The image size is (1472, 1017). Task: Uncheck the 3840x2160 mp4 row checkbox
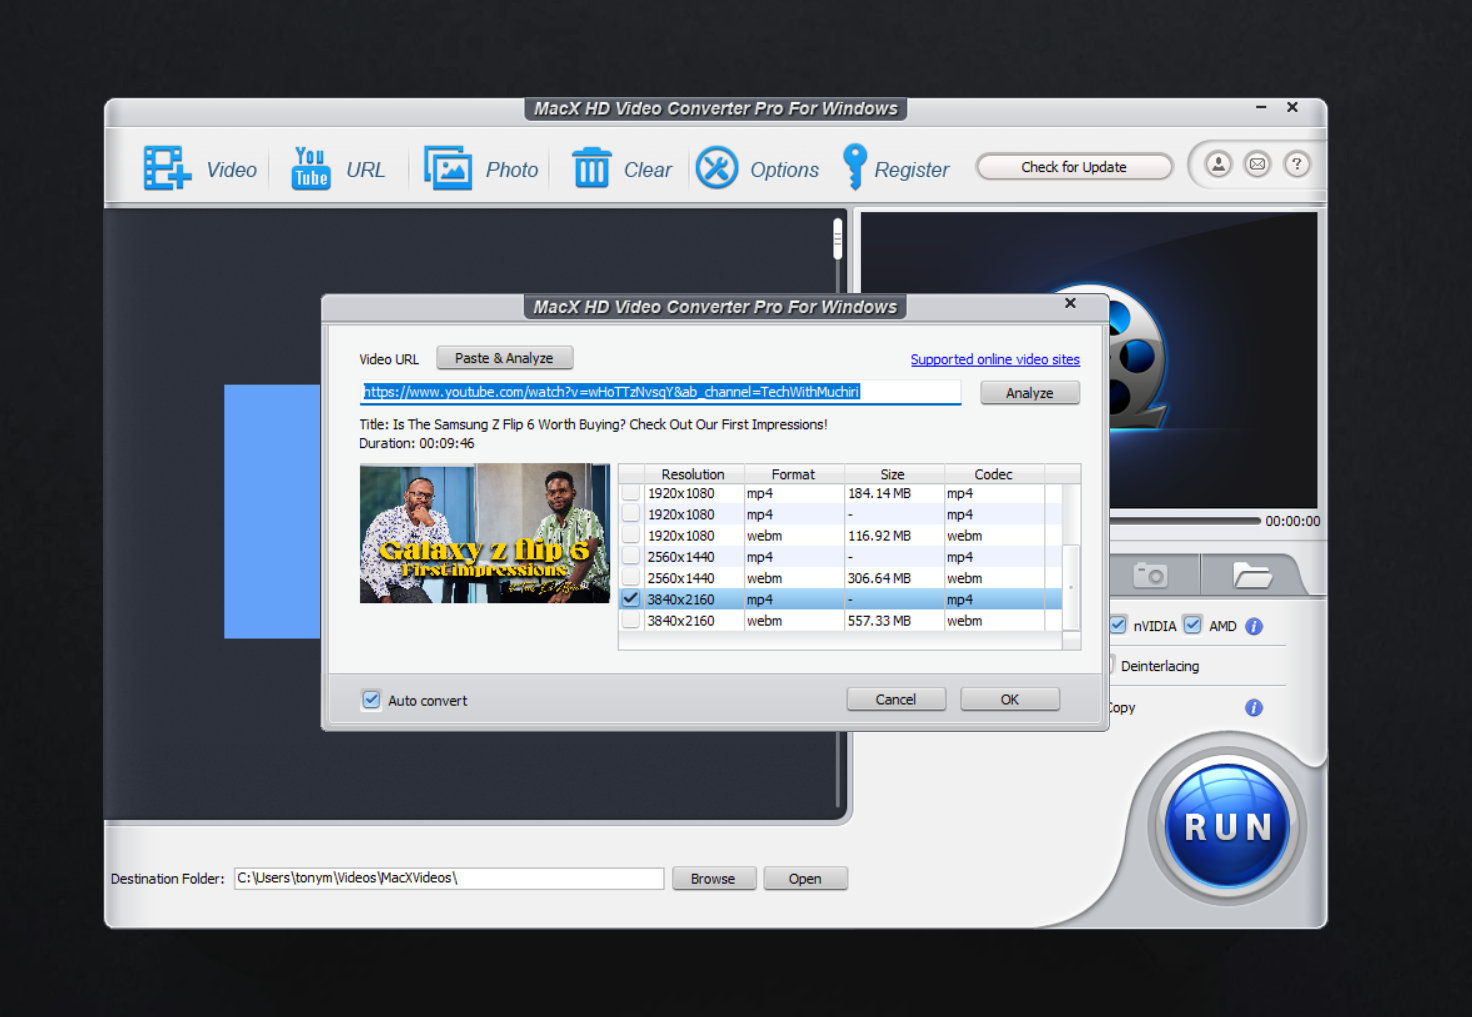click(631, 599)
